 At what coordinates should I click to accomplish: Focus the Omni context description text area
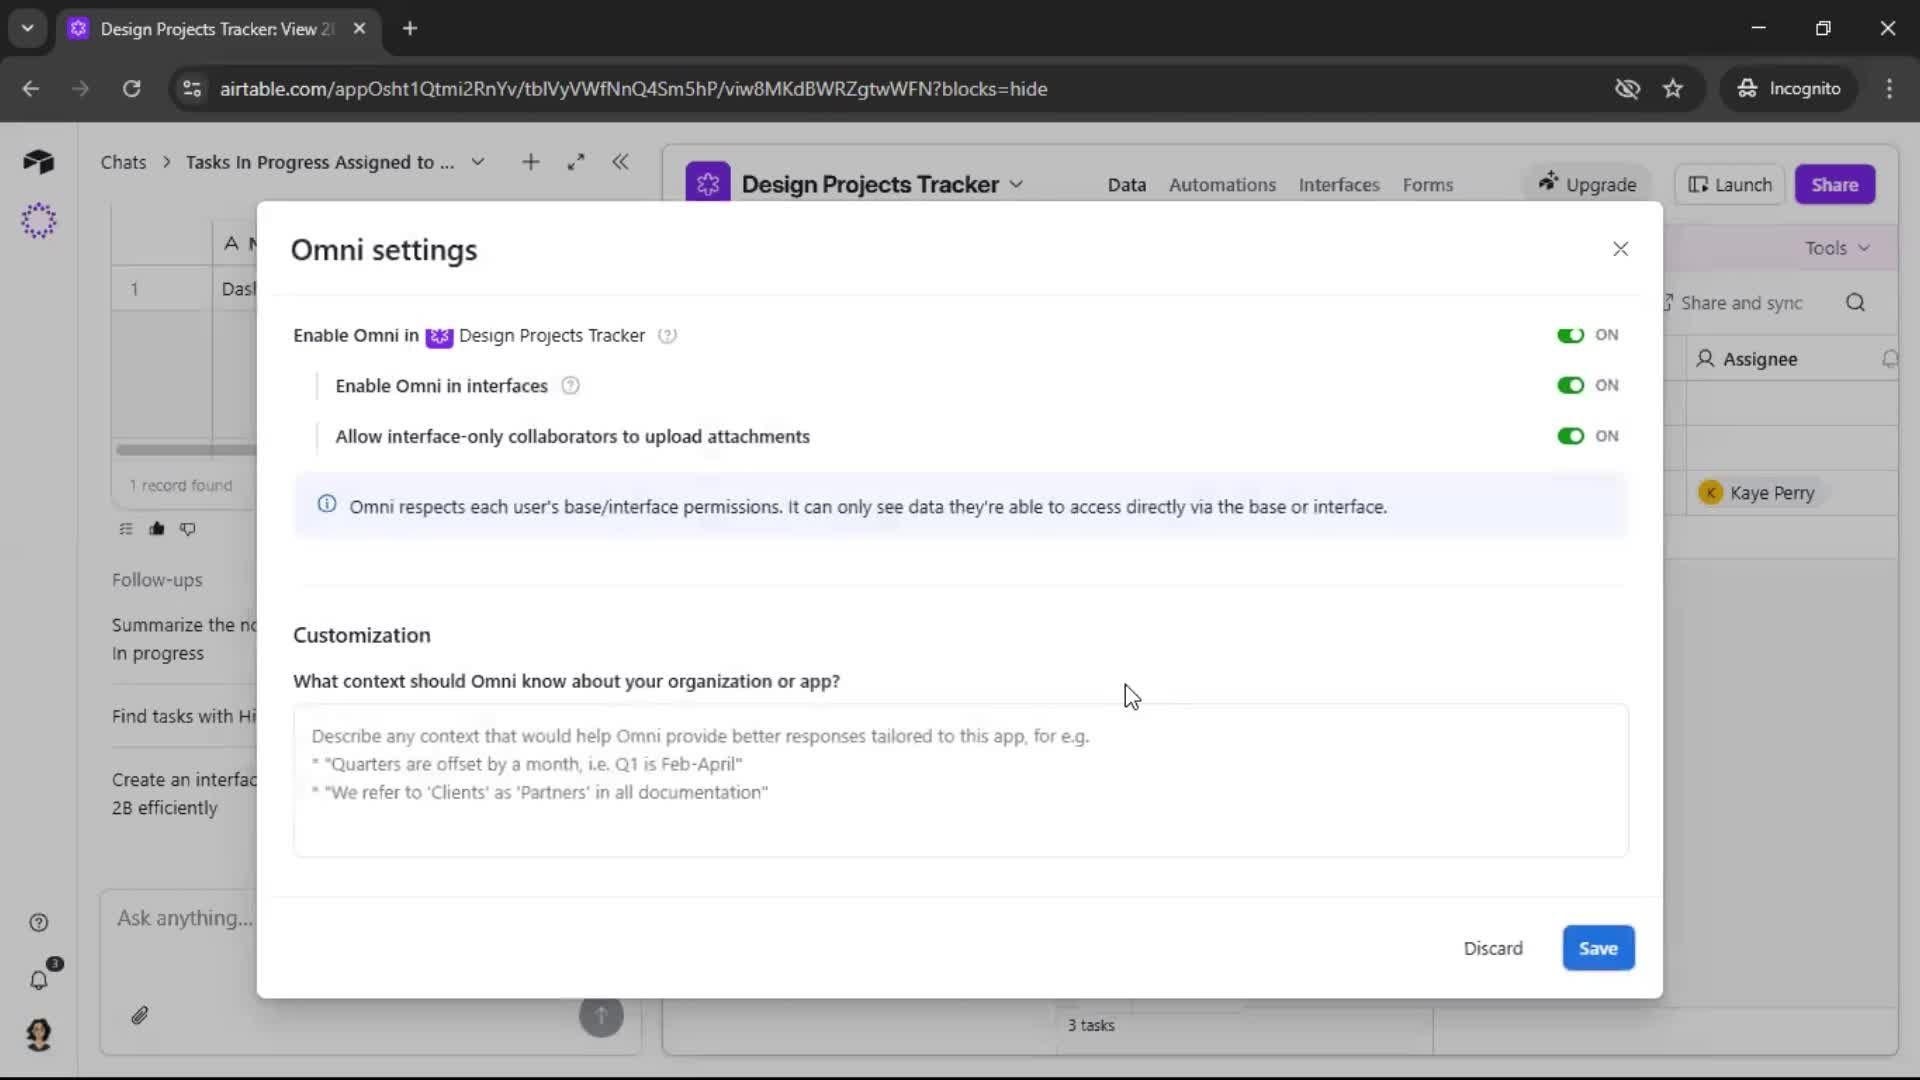pyautogui.click(x=960, y=780)
